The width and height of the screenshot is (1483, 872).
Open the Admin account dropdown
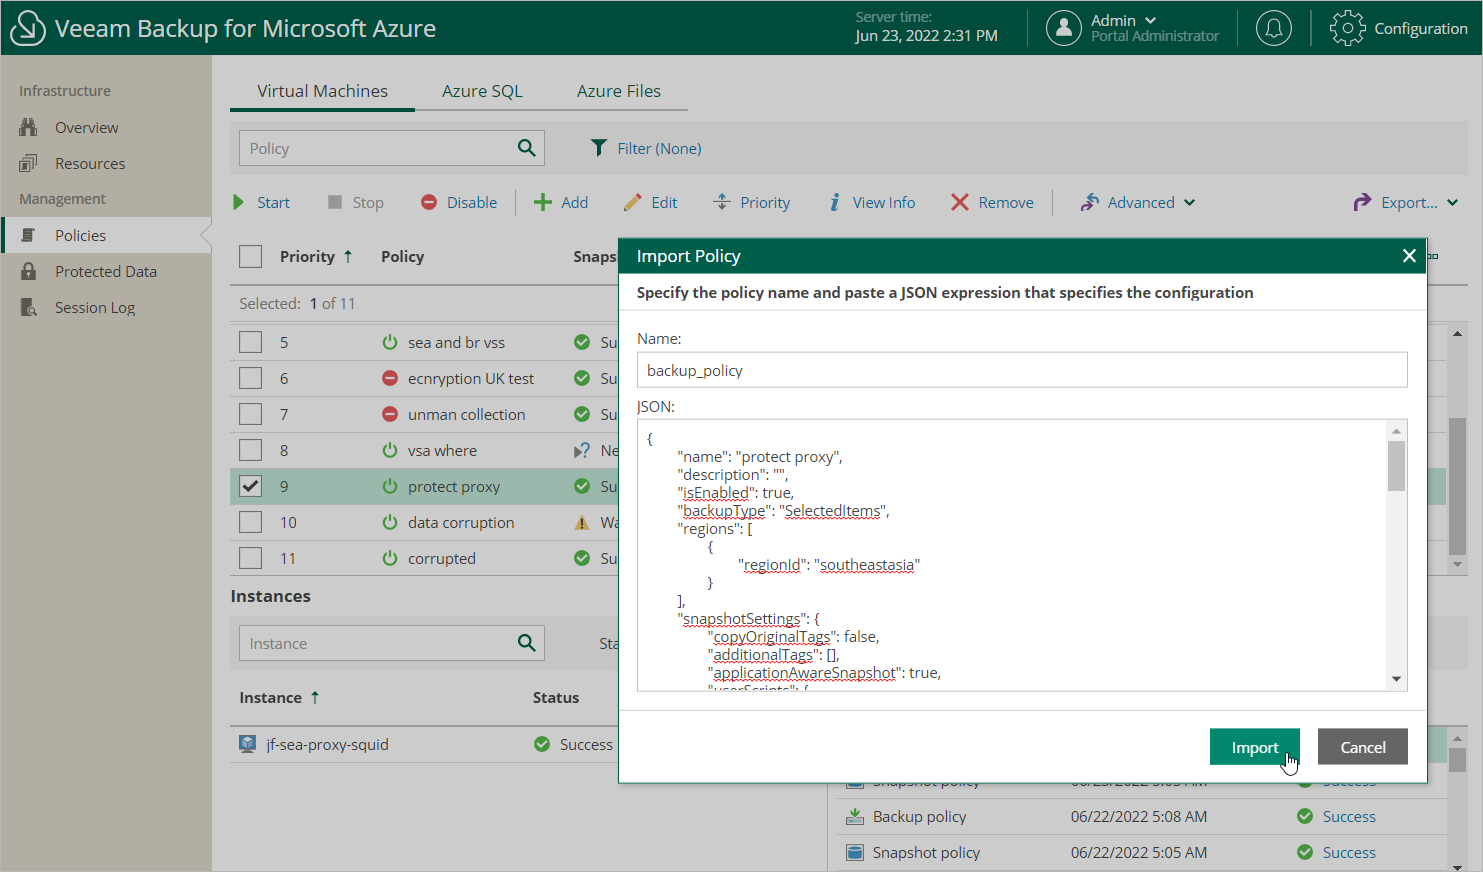click(x=1150, y=20)
